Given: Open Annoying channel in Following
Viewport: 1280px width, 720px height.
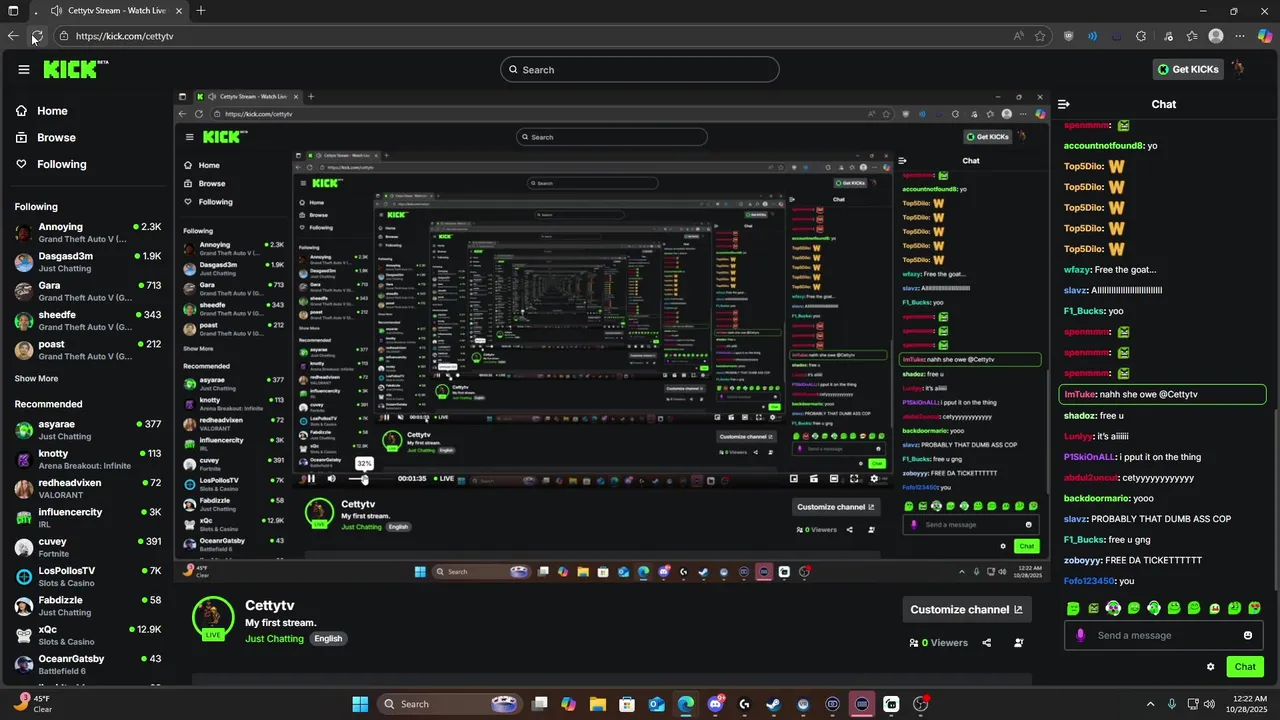Looking at the screenshot, I should click(88, 232).
